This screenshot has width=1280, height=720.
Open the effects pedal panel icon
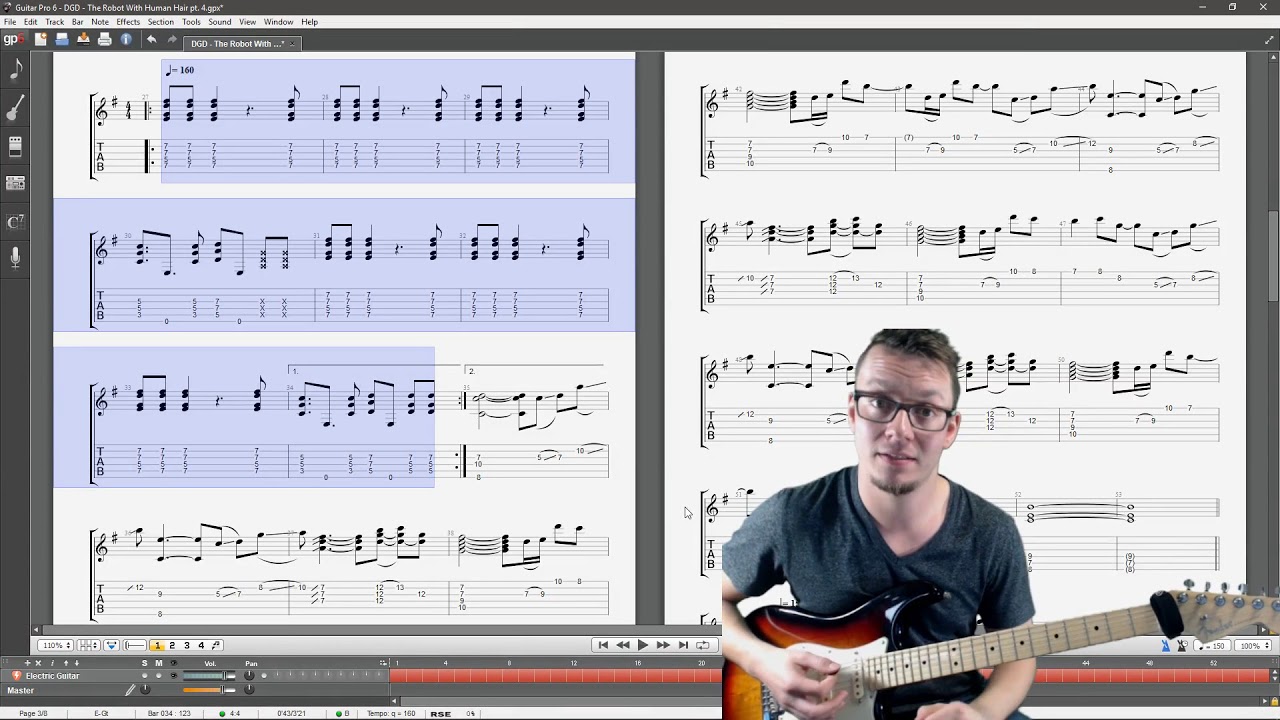(15, 147)
